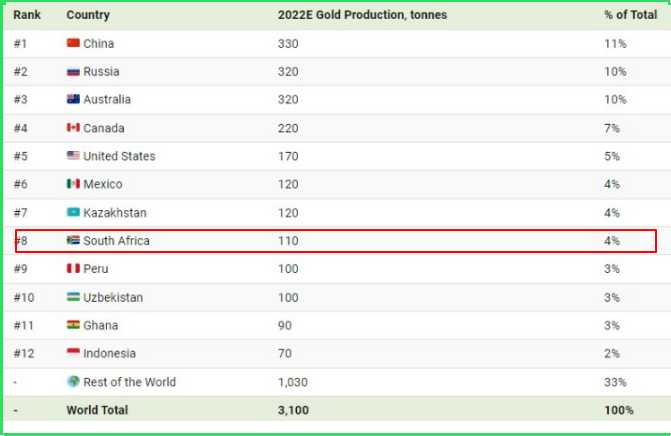The height and width of the screenshot is (436, 671).
Task: Click the Ghana flag icon
Action: 73,325
